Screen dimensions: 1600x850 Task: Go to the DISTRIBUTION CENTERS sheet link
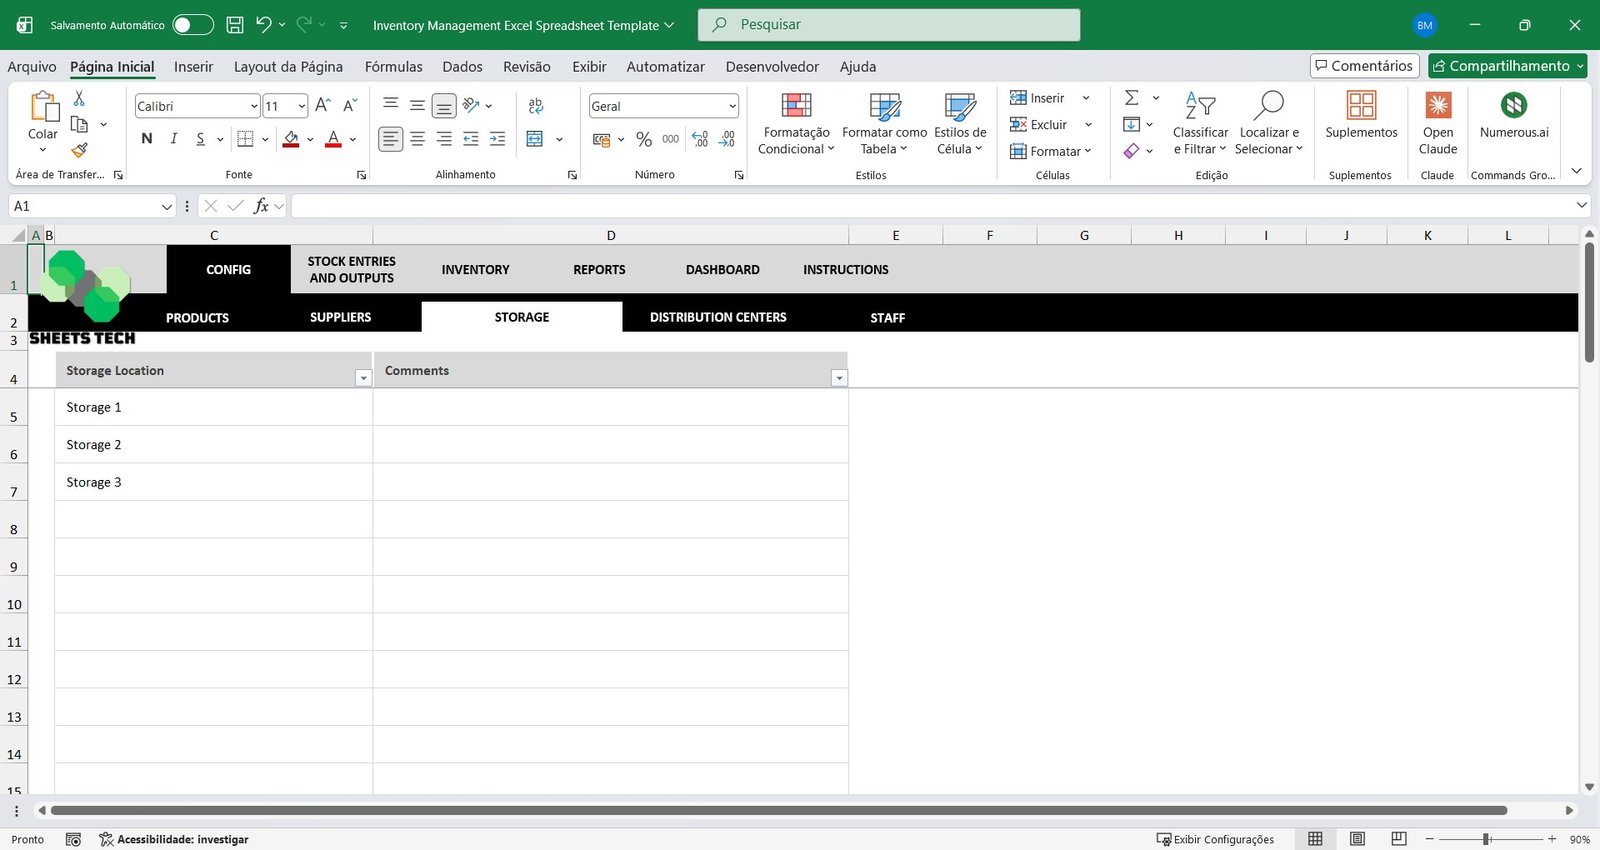click(x=718, y=318)
